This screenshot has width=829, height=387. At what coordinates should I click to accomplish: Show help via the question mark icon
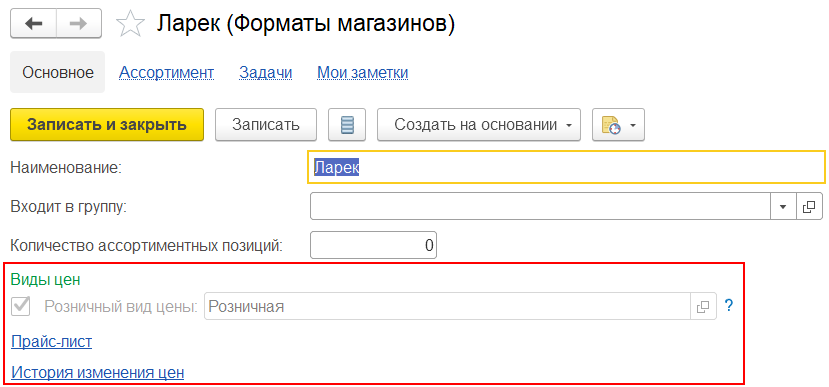pyautogui.click(x=729, y=306)
